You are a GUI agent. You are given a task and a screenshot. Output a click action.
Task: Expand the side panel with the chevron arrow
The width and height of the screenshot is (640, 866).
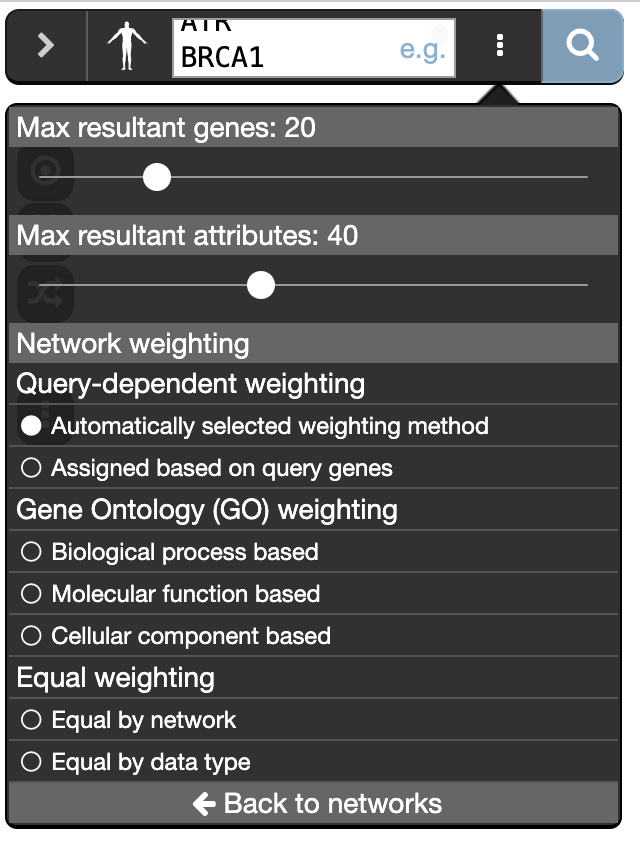pyautogui.click(x=46, y=46)
